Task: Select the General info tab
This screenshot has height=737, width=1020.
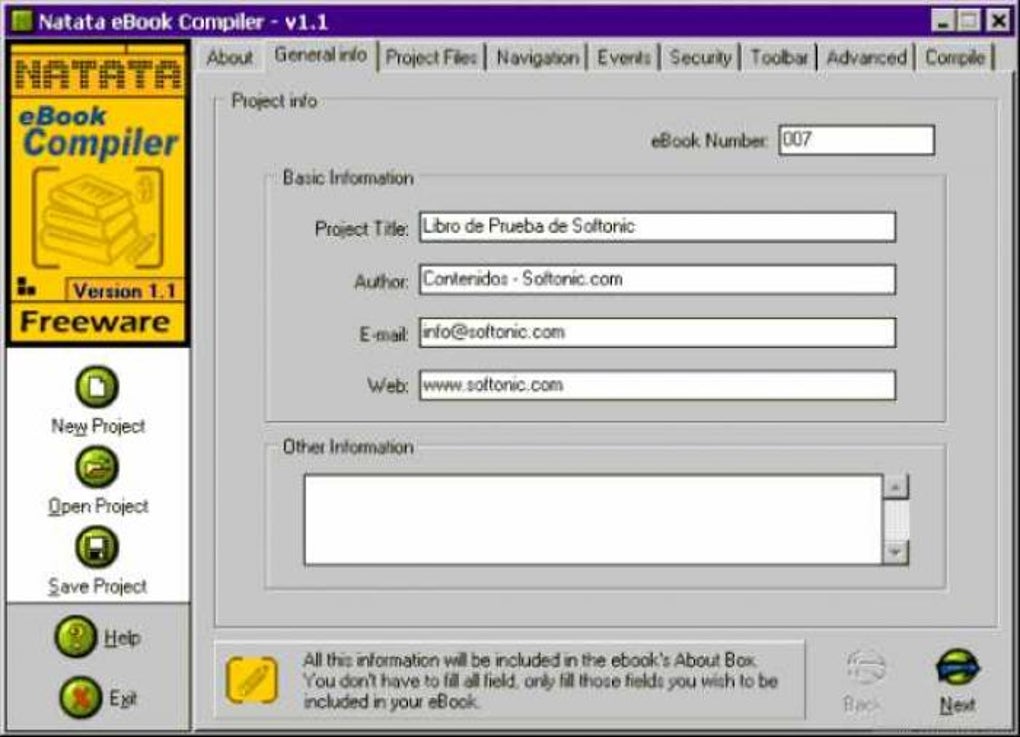Action: click(x=321, y=55)
